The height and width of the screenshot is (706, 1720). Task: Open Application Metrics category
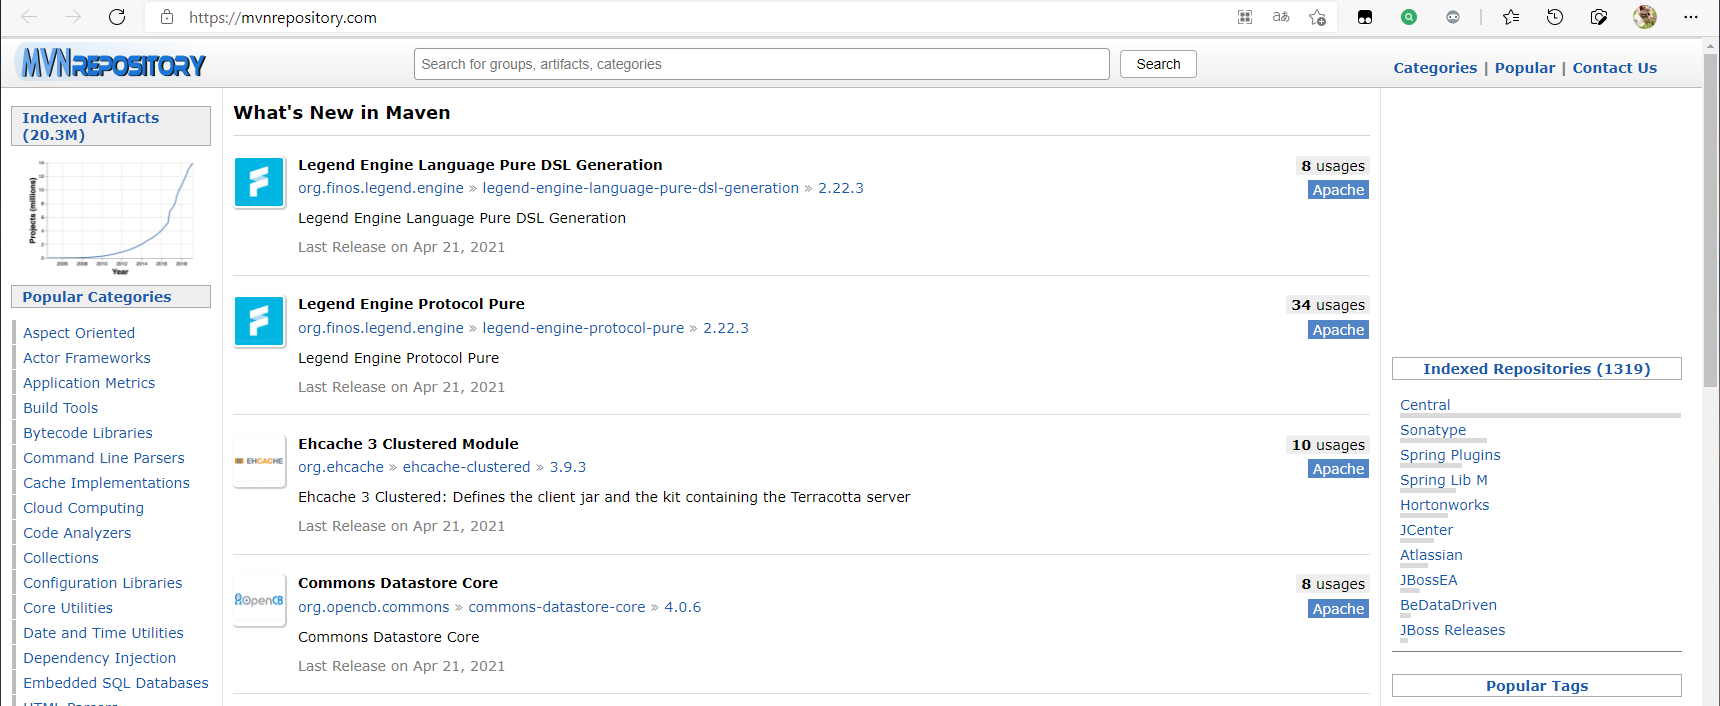(89, 383)
